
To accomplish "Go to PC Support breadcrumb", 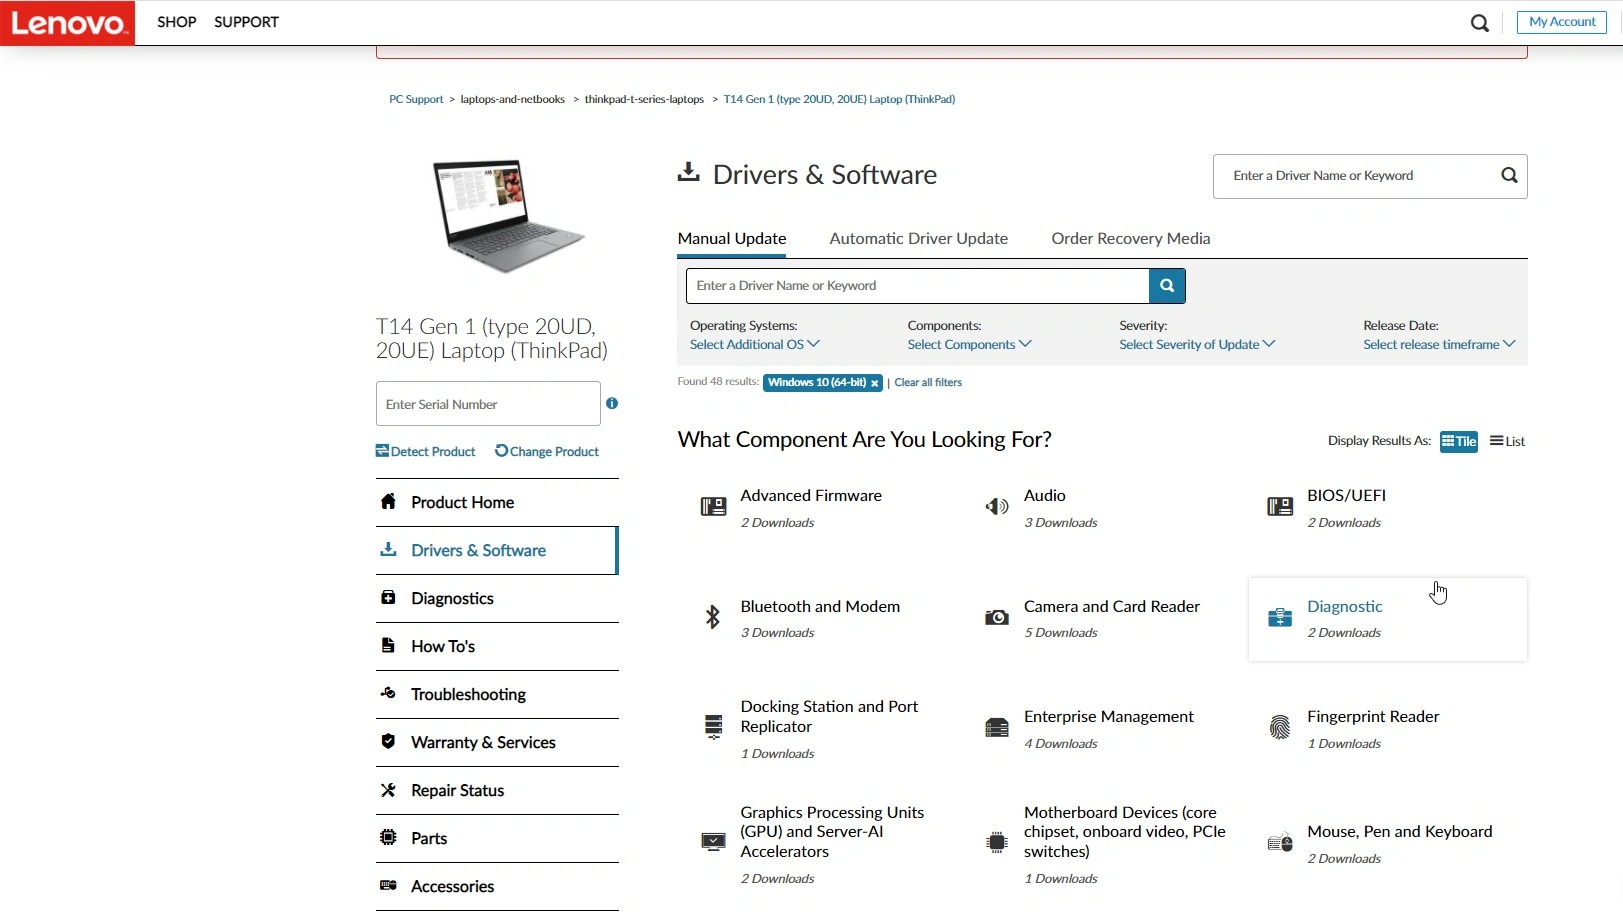I will 416,100.
